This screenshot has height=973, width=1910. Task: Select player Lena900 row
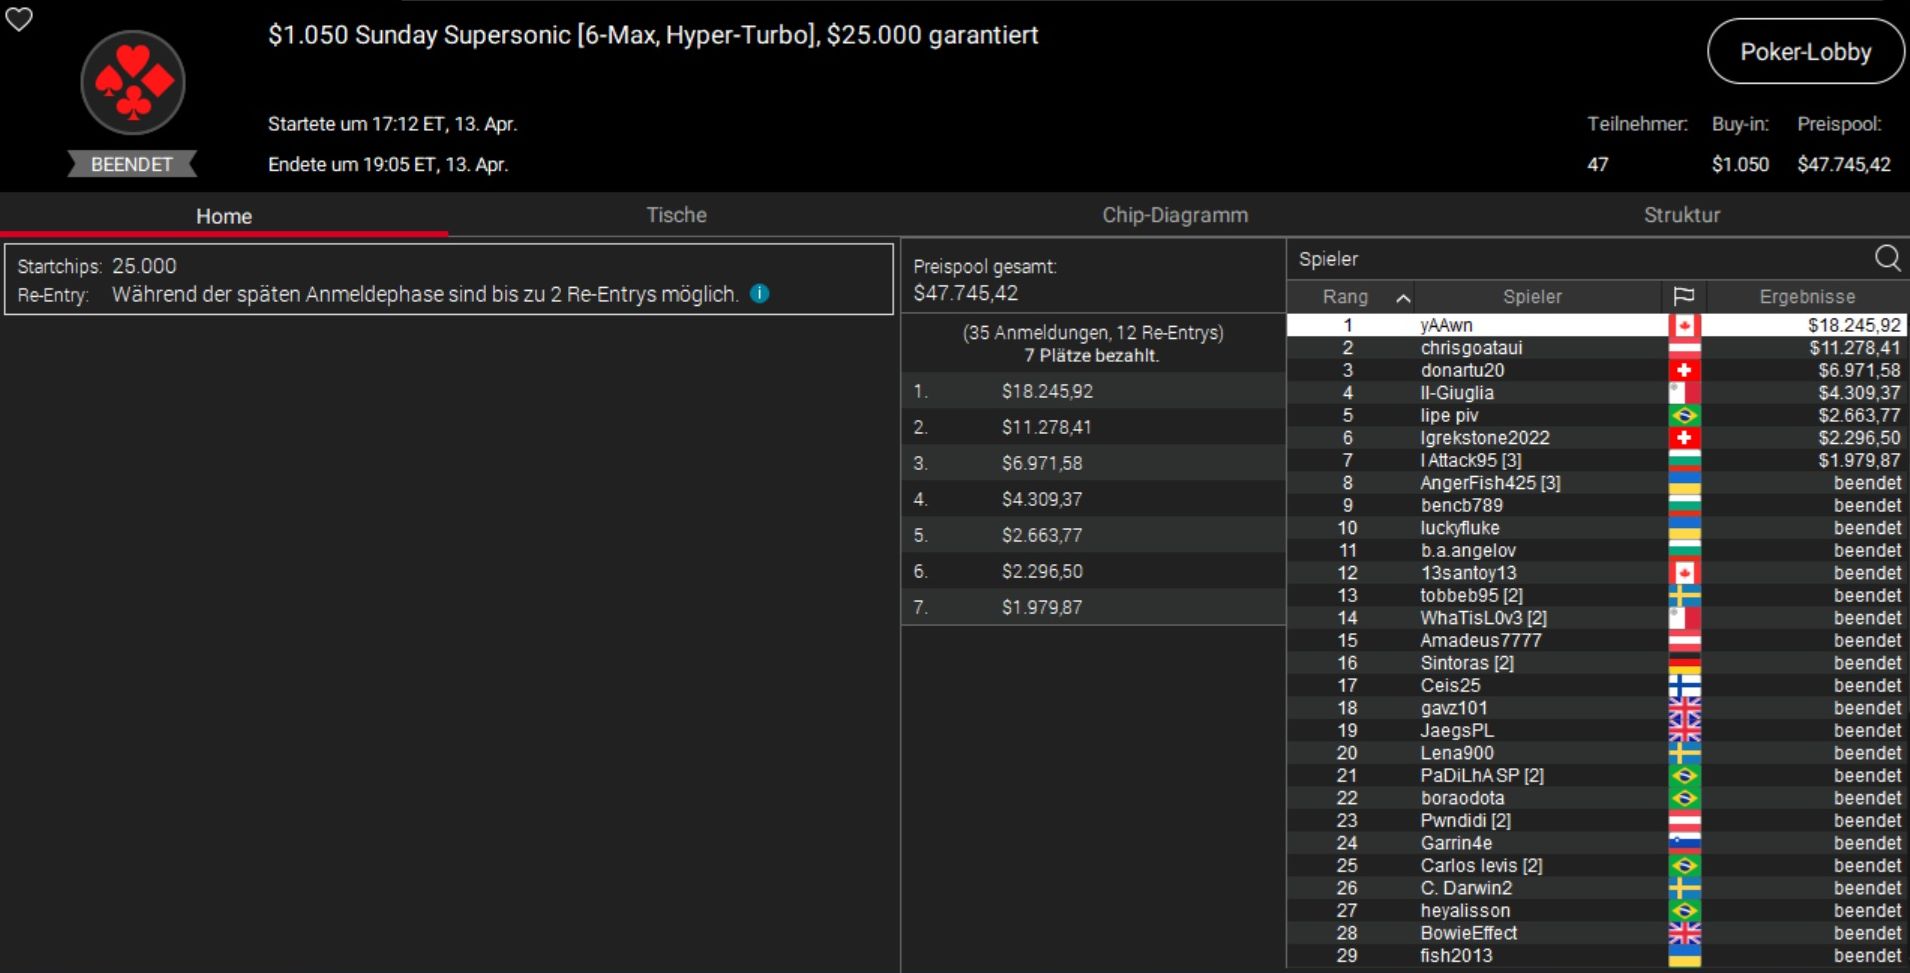[x=1596, y=753]
